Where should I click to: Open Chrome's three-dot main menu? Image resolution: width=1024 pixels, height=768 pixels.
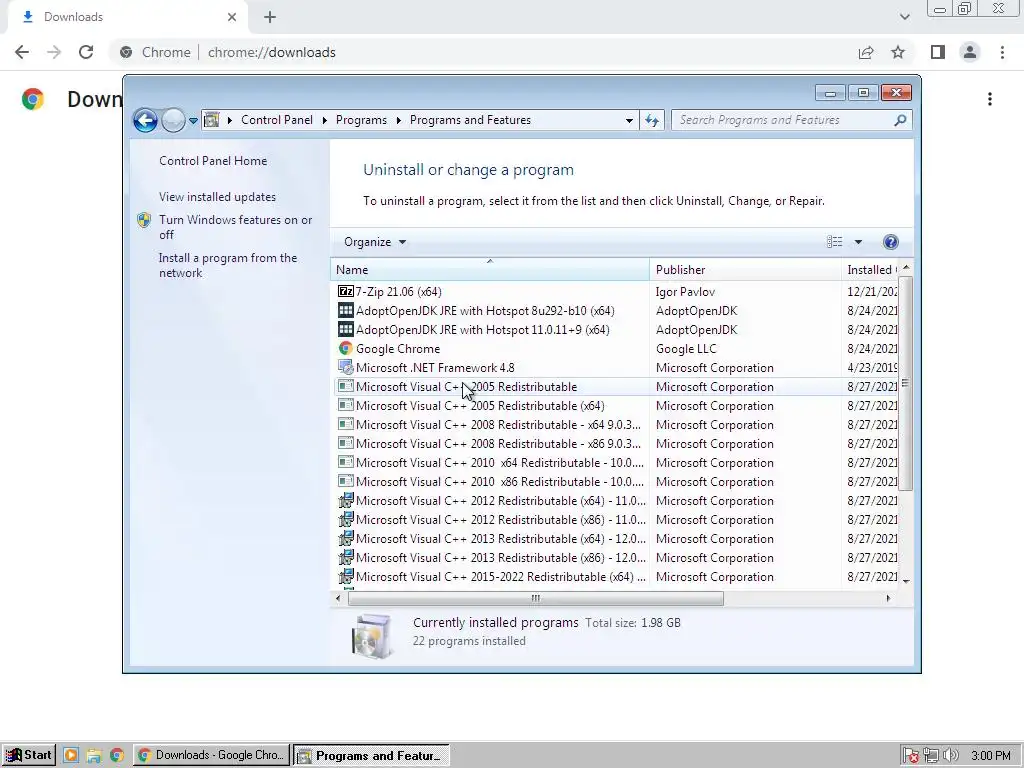(1002, 52)
